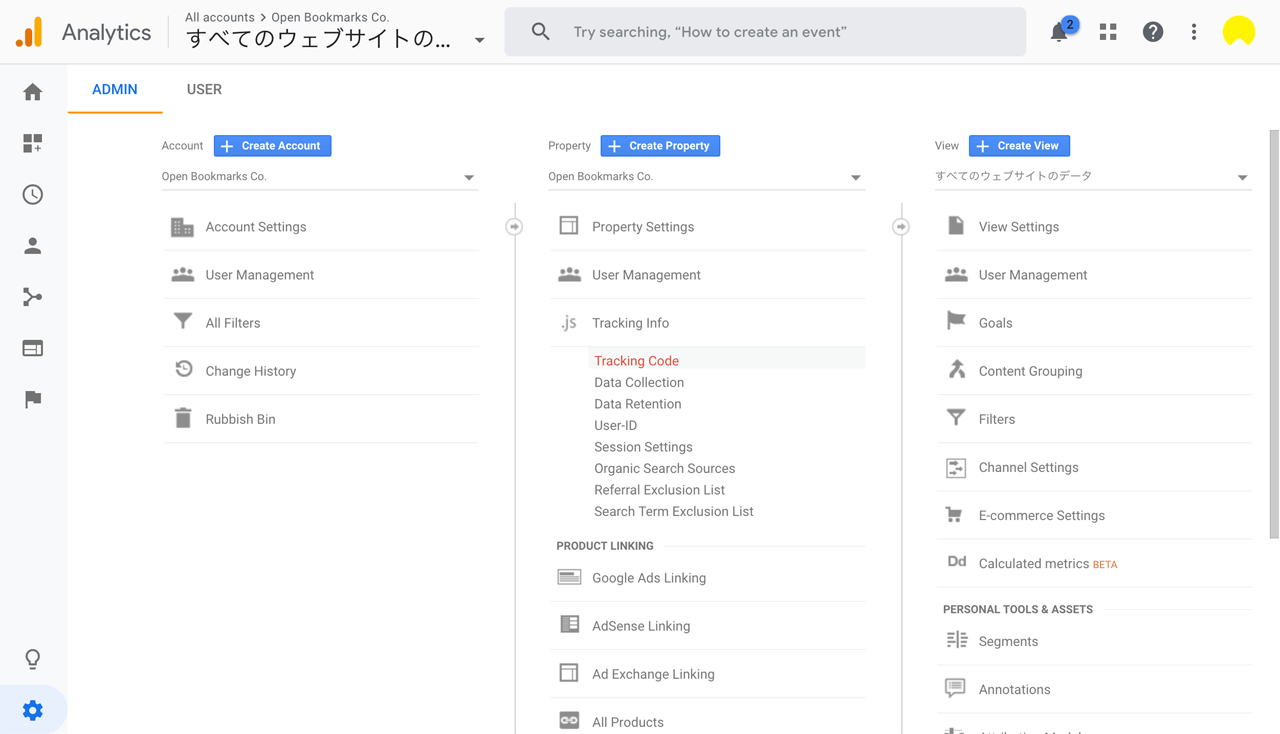Viewport: 1280px width, 734px height.
Task: Click the All Products link icon
Action: pyautogui.click(x=569, y=721)
